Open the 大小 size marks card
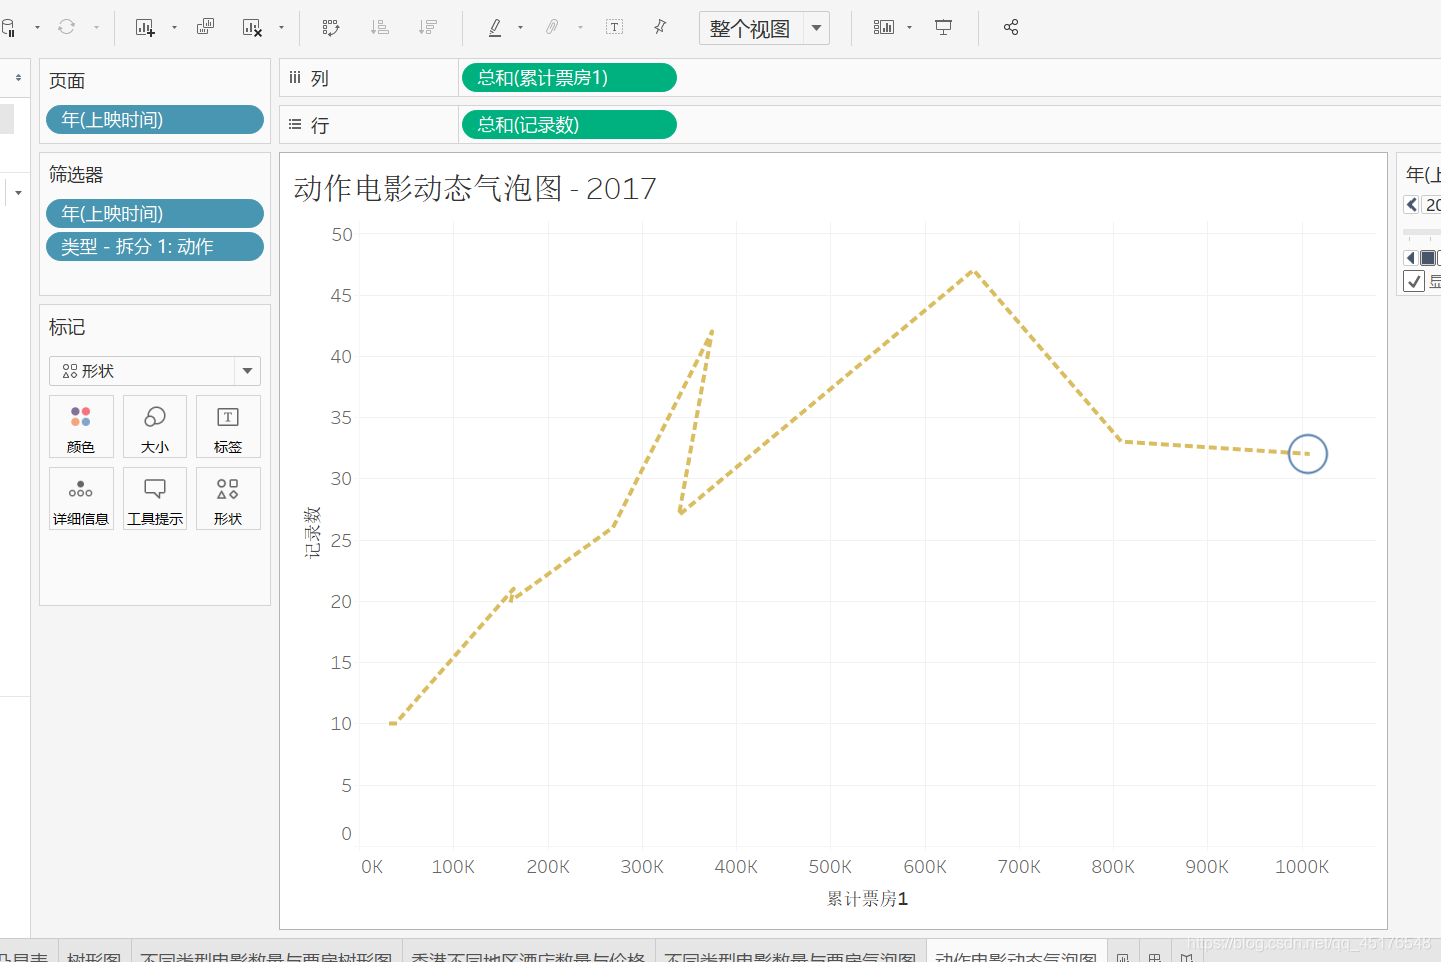Screen dimensions: 1441x962 pos(155,427)
